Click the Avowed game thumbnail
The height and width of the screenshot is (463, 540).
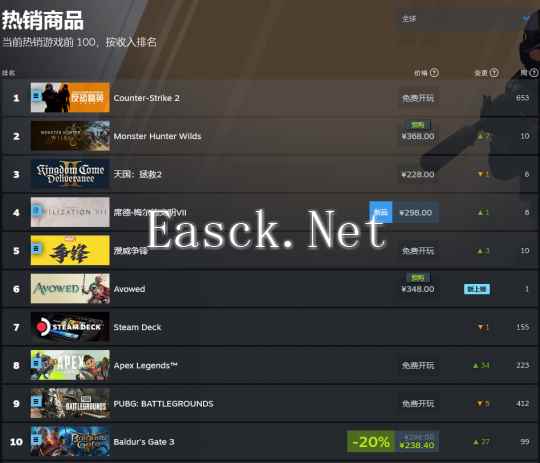pos(70,289)
